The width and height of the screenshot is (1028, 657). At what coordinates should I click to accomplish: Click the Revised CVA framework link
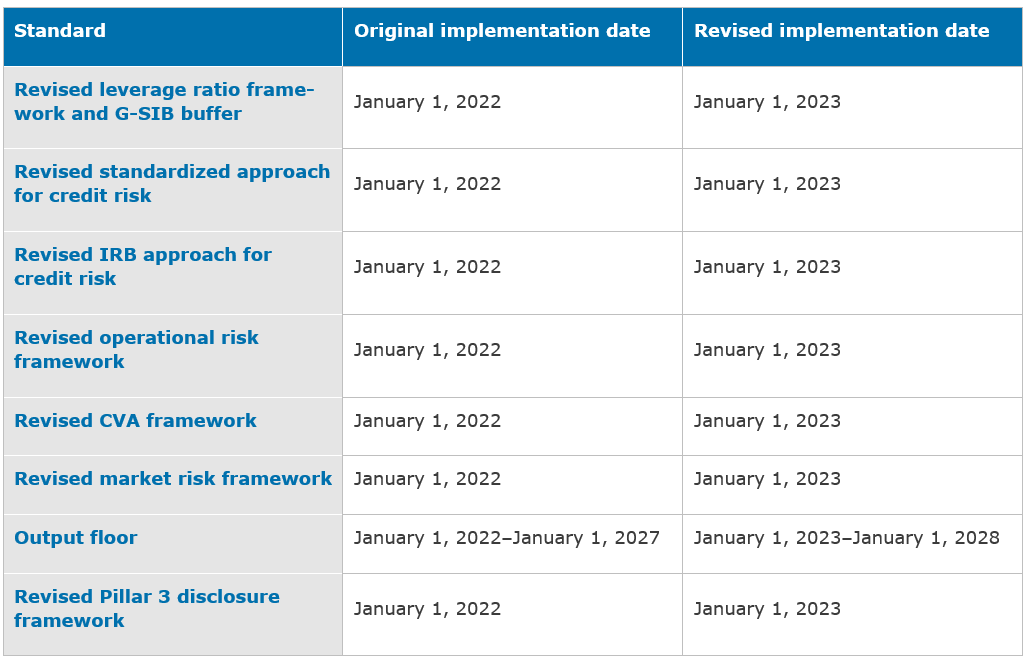135,421
